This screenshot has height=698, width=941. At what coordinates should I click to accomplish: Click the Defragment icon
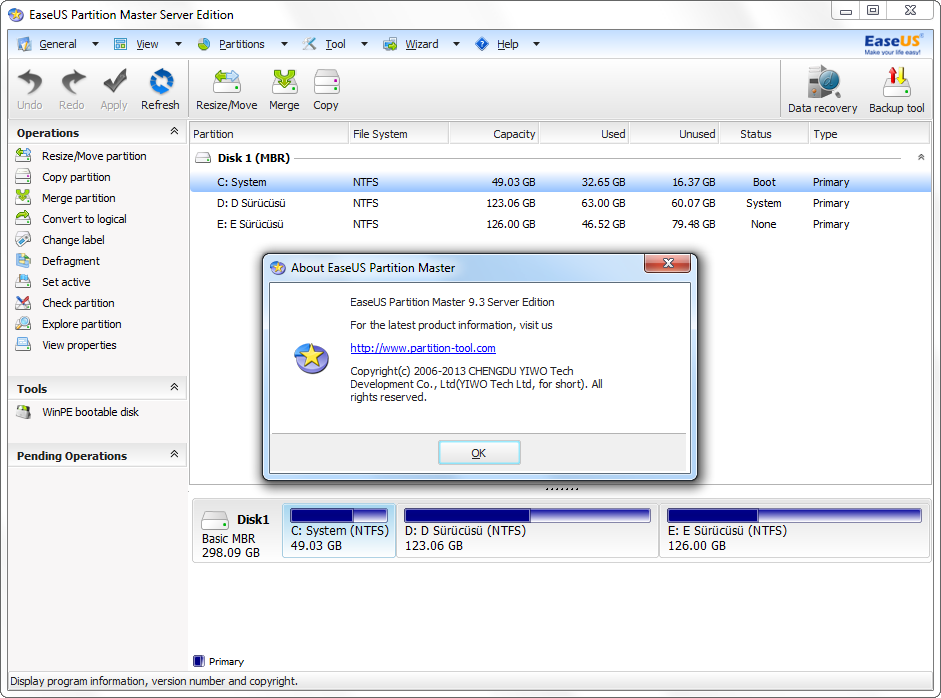click(23, 260)
